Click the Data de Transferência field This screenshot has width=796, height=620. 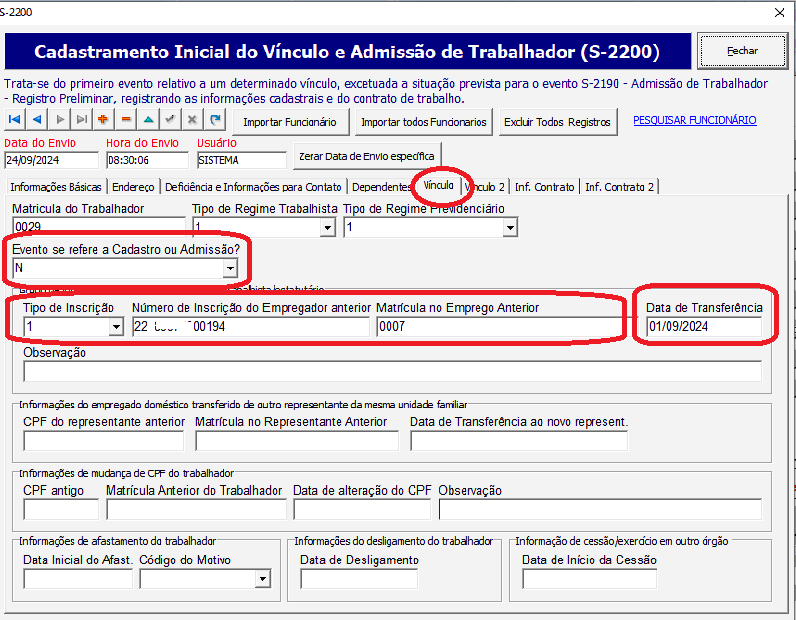pos(703,327)
